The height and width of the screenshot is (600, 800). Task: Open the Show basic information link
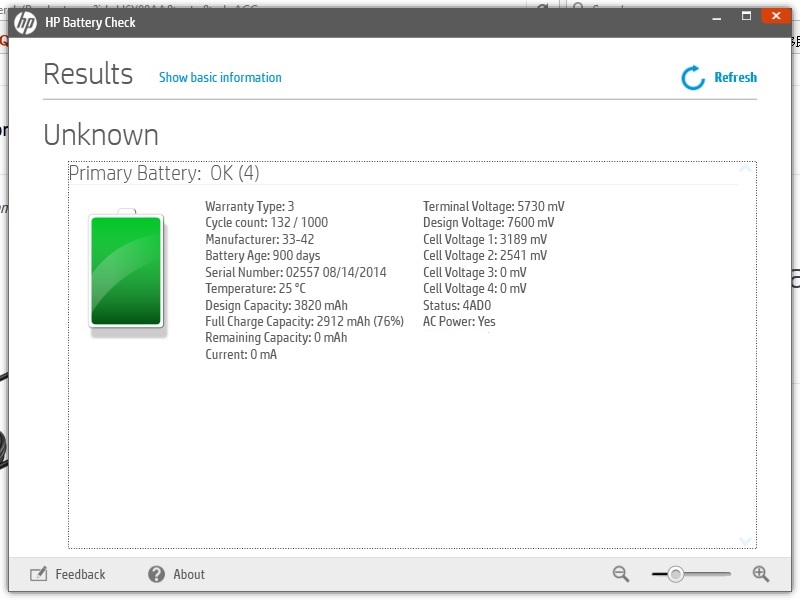pyautogui.click(x=220, y=77)
